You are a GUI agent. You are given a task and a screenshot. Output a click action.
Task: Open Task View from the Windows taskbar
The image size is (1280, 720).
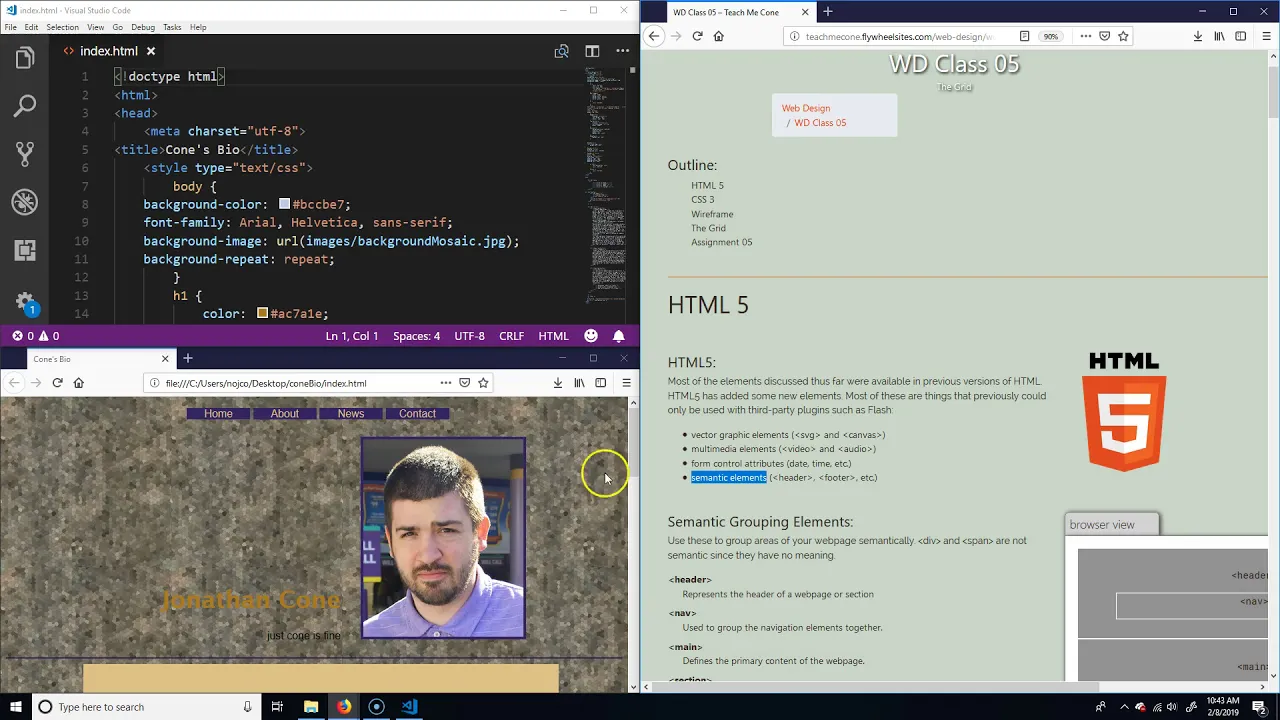[x=277, y=707]
